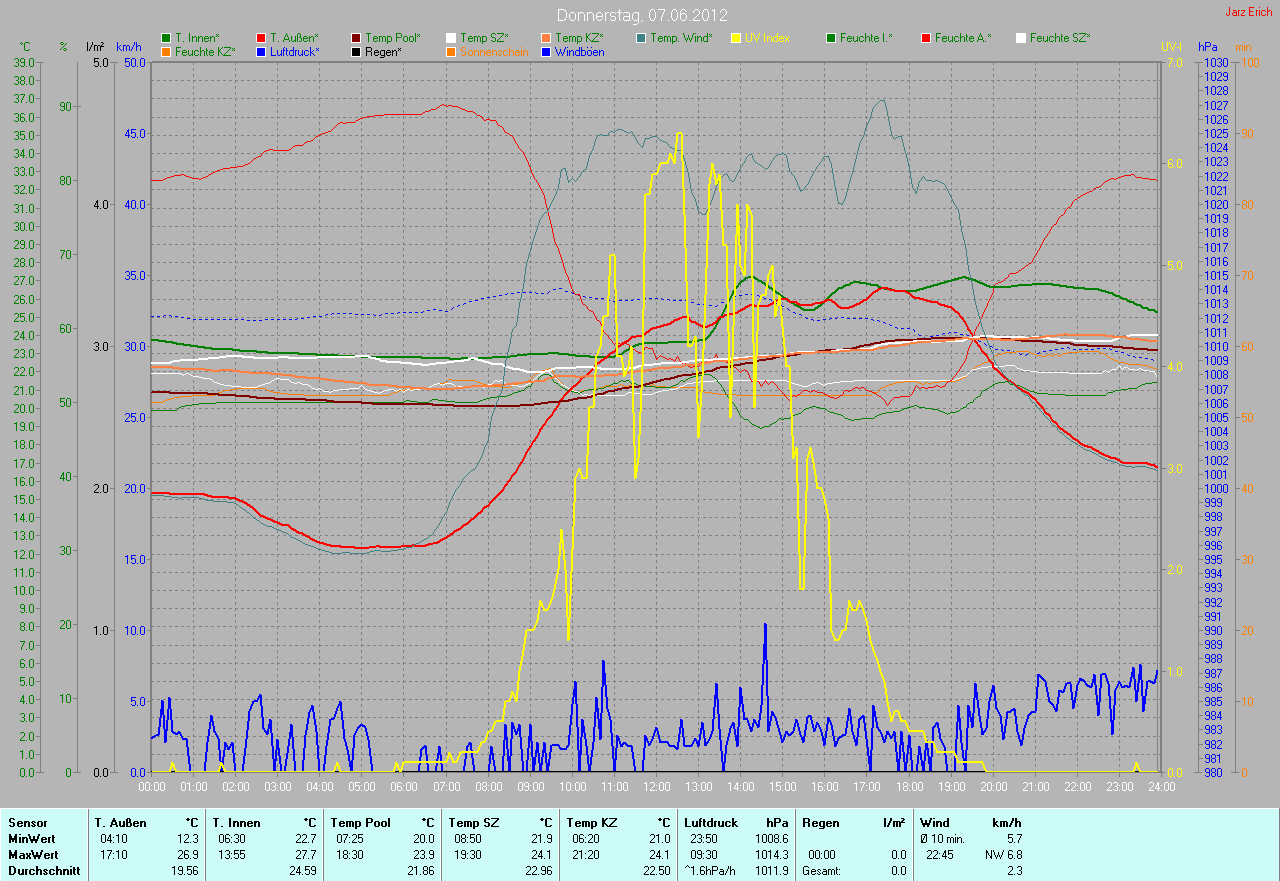
Task: Click the "UV-I" axis unit label
Action: coord(1170,47)
